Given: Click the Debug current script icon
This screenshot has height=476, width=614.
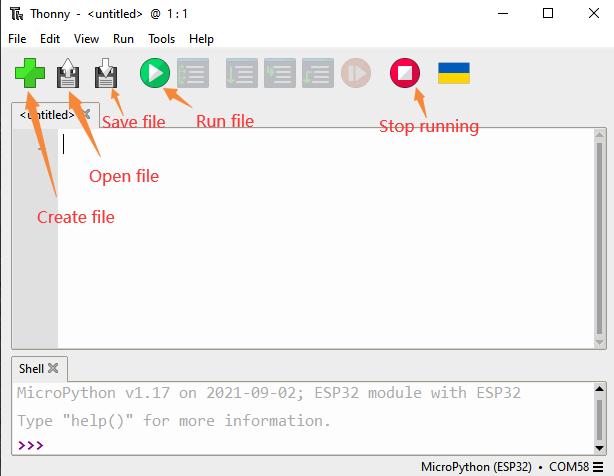Looking at the screenshot, I should pos(193,73).
